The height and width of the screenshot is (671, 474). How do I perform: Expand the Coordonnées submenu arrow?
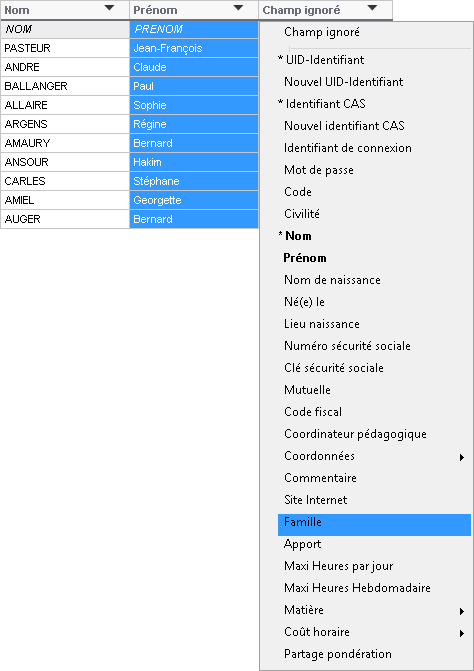[x=462, y=457]
